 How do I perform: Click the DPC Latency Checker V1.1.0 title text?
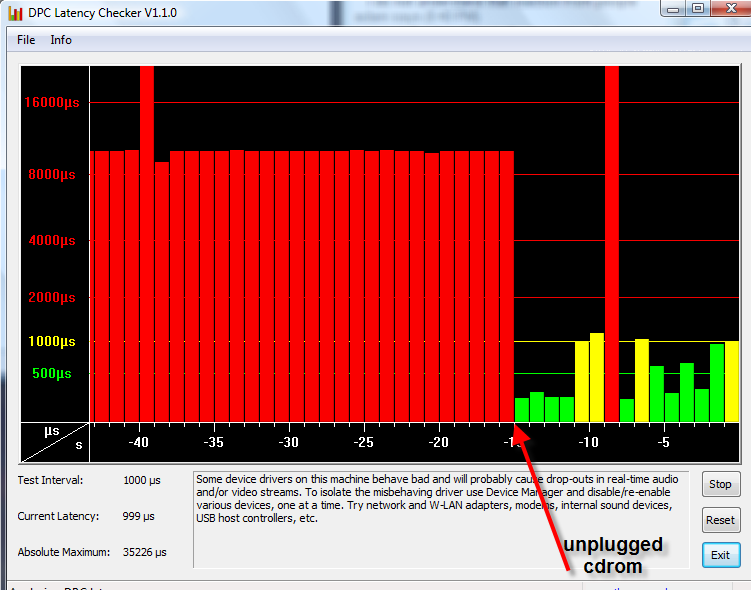click(102, 13)
